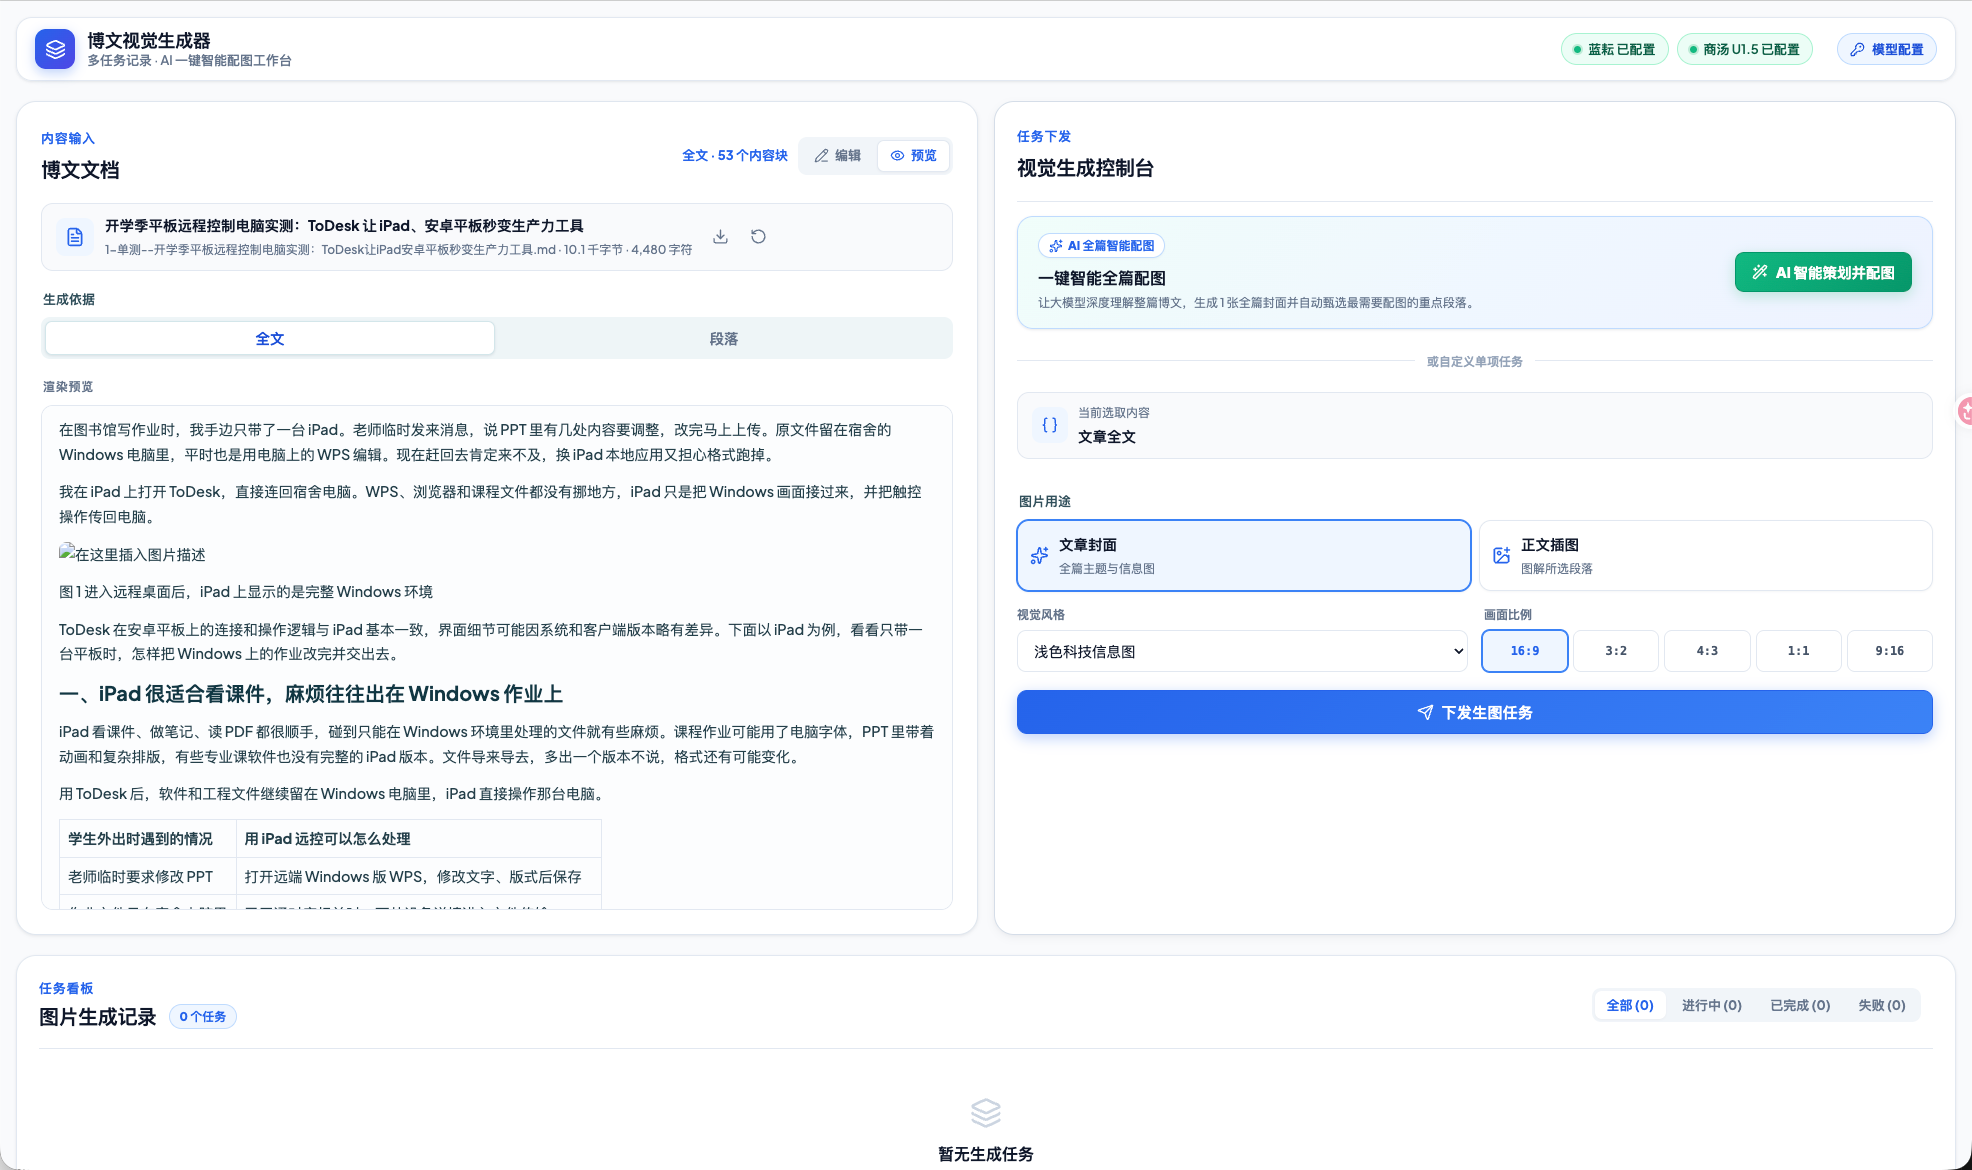Viewport: 1972px width, 1170px height.
Task: Click the pink floating icon at right edge
Action: [1965, 410]
